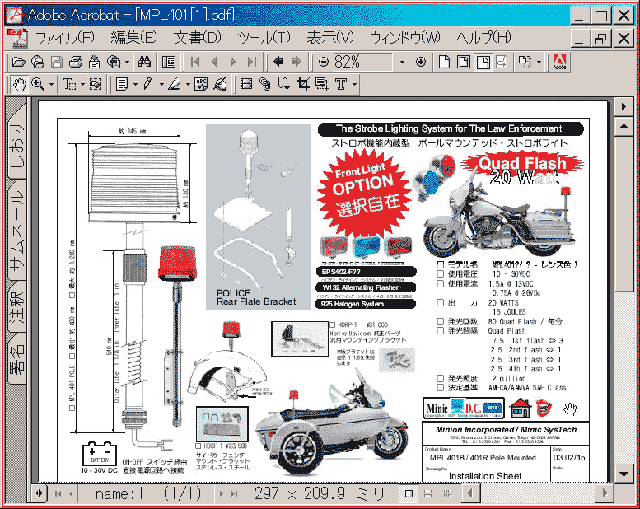
Task: Go to first page using toolbar button
Action: coord(195,62)
